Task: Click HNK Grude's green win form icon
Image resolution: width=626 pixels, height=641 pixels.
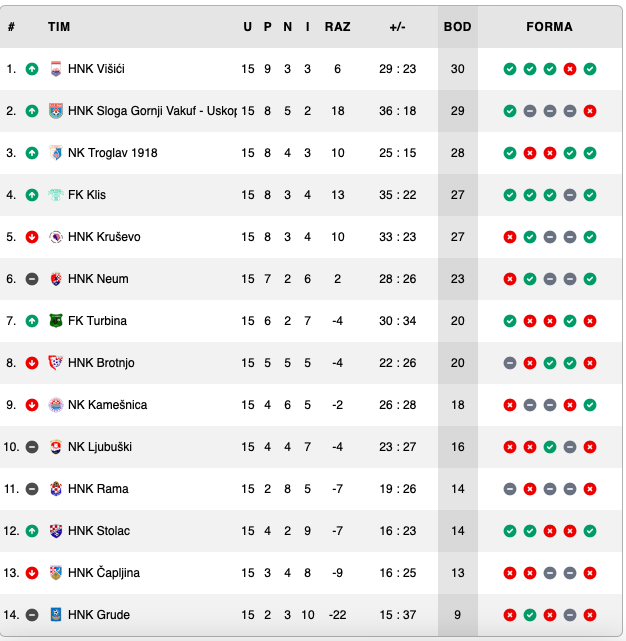Action: click(530, 615)
